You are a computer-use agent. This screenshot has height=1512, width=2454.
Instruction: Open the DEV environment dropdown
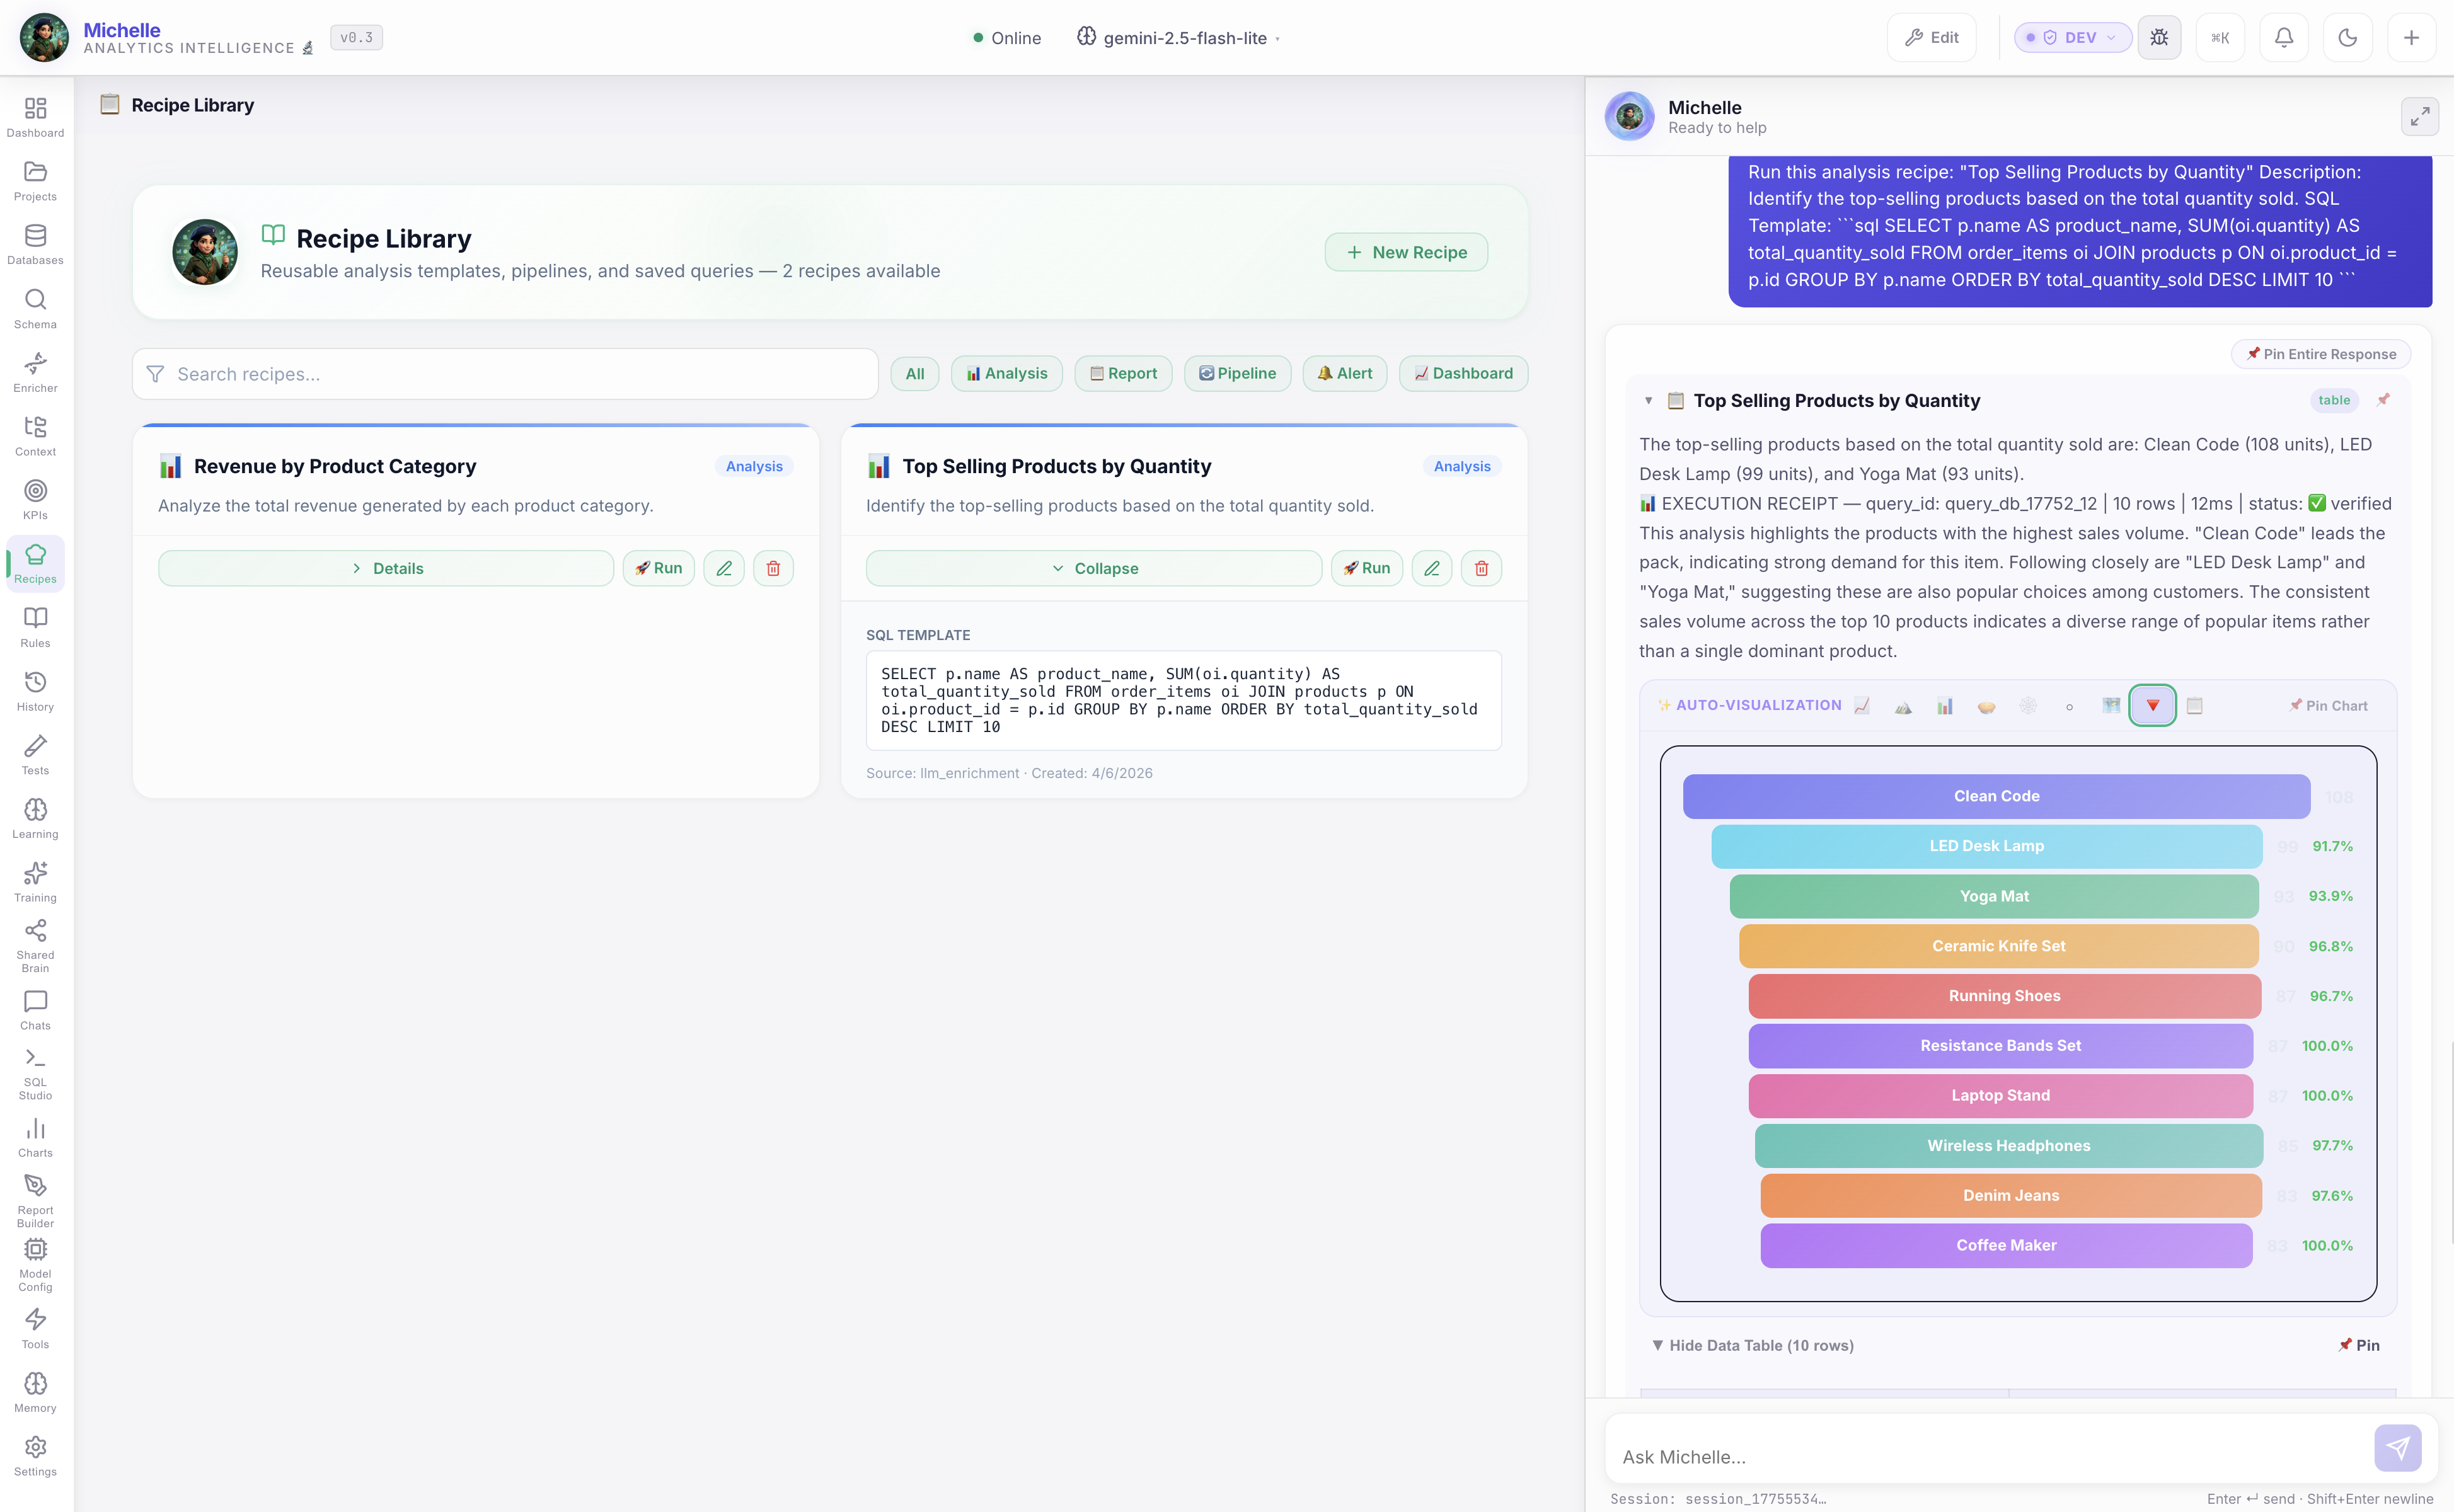pyautogui.click(x=2071, y=37)
